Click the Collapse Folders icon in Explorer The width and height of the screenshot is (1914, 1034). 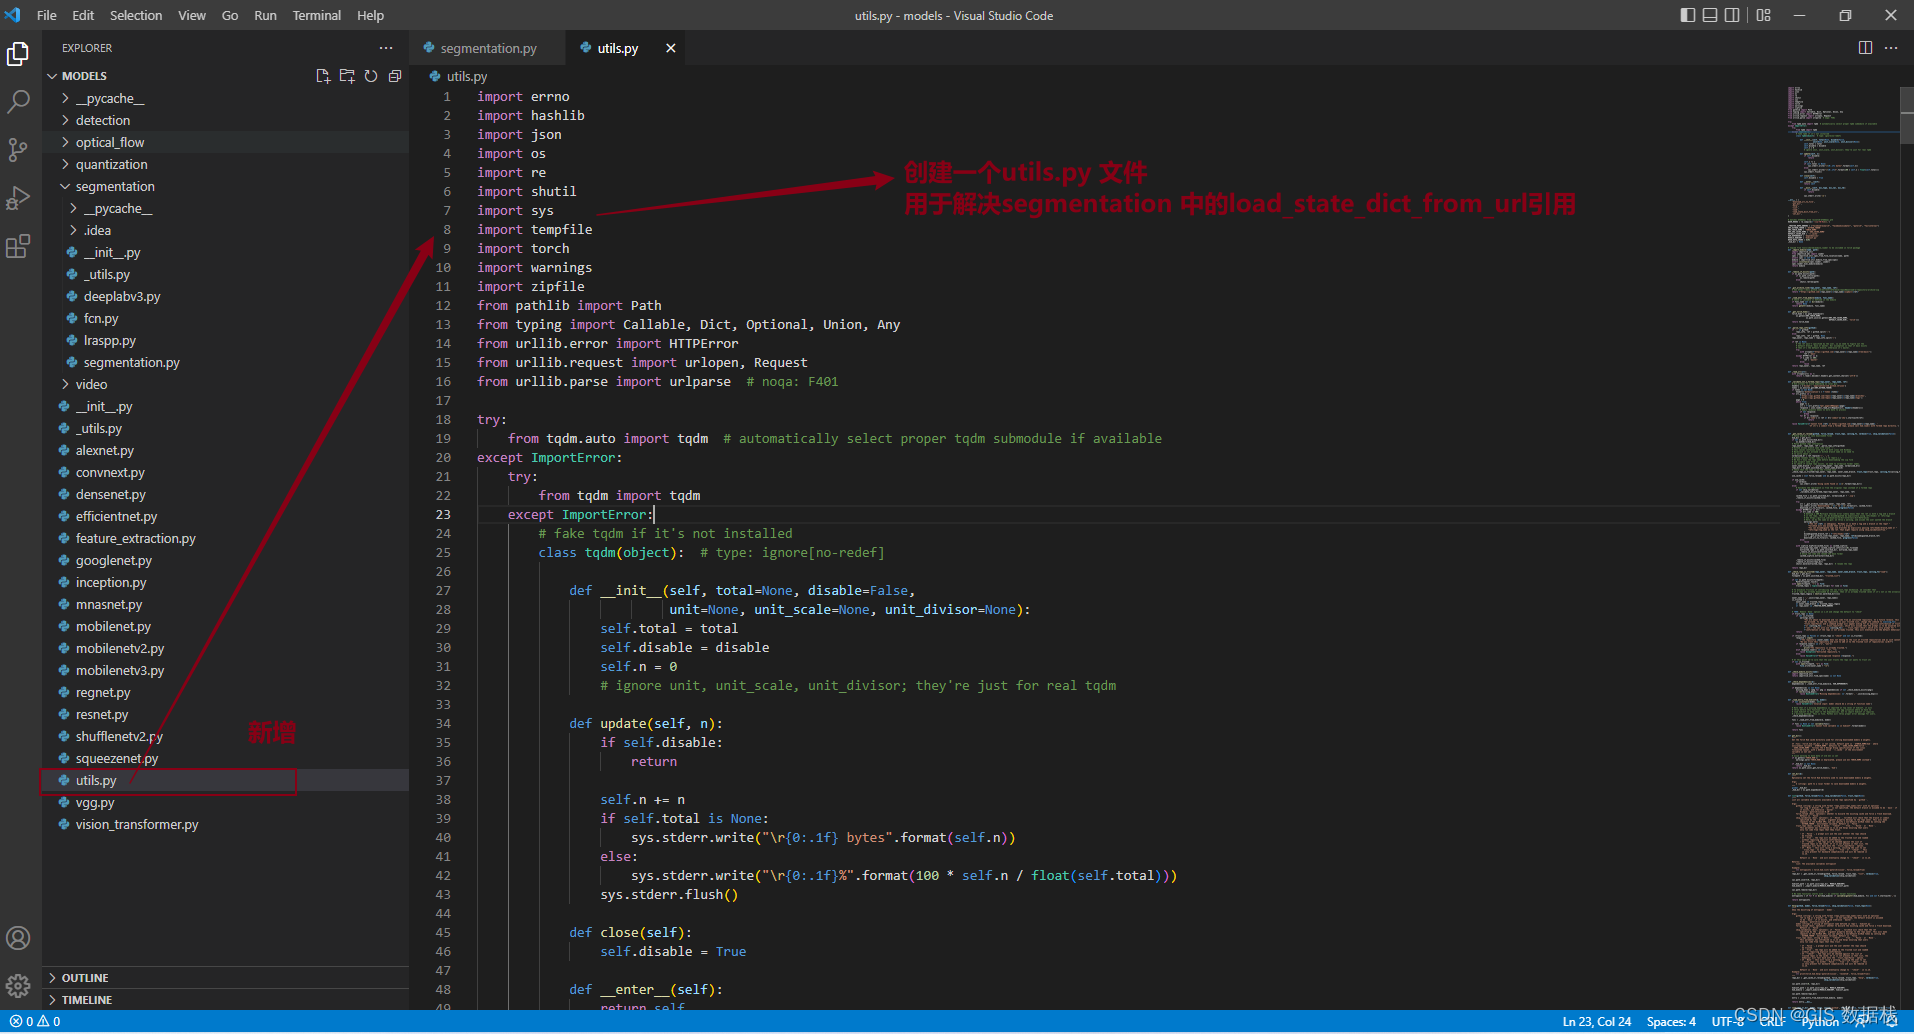pyautogui.click(x=394, y=75)
